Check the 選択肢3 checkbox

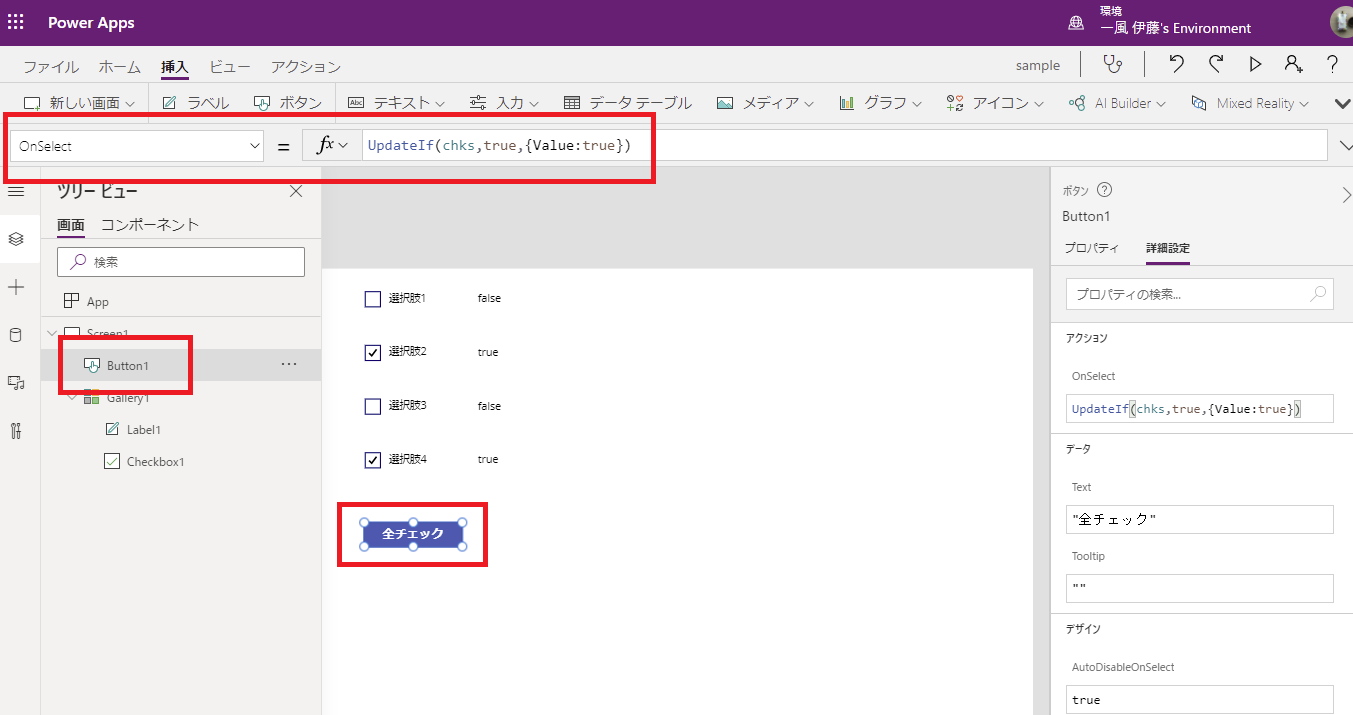[x=373, y=406]
